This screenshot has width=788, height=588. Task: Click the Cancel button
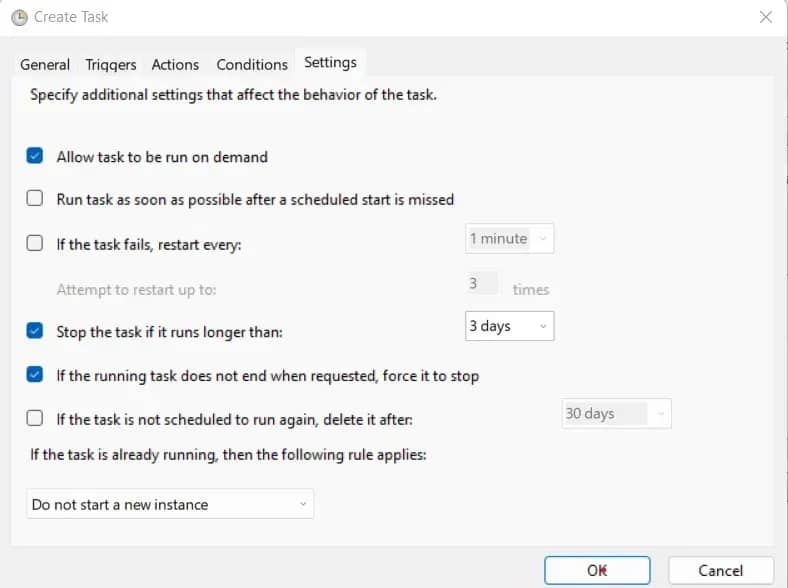coord(720,570)
